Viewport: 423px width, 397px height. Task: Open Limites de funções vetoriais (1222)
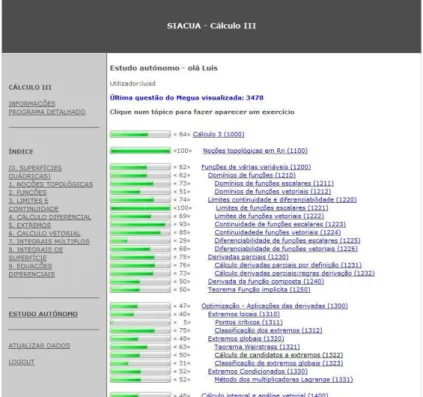coord(269,216)
